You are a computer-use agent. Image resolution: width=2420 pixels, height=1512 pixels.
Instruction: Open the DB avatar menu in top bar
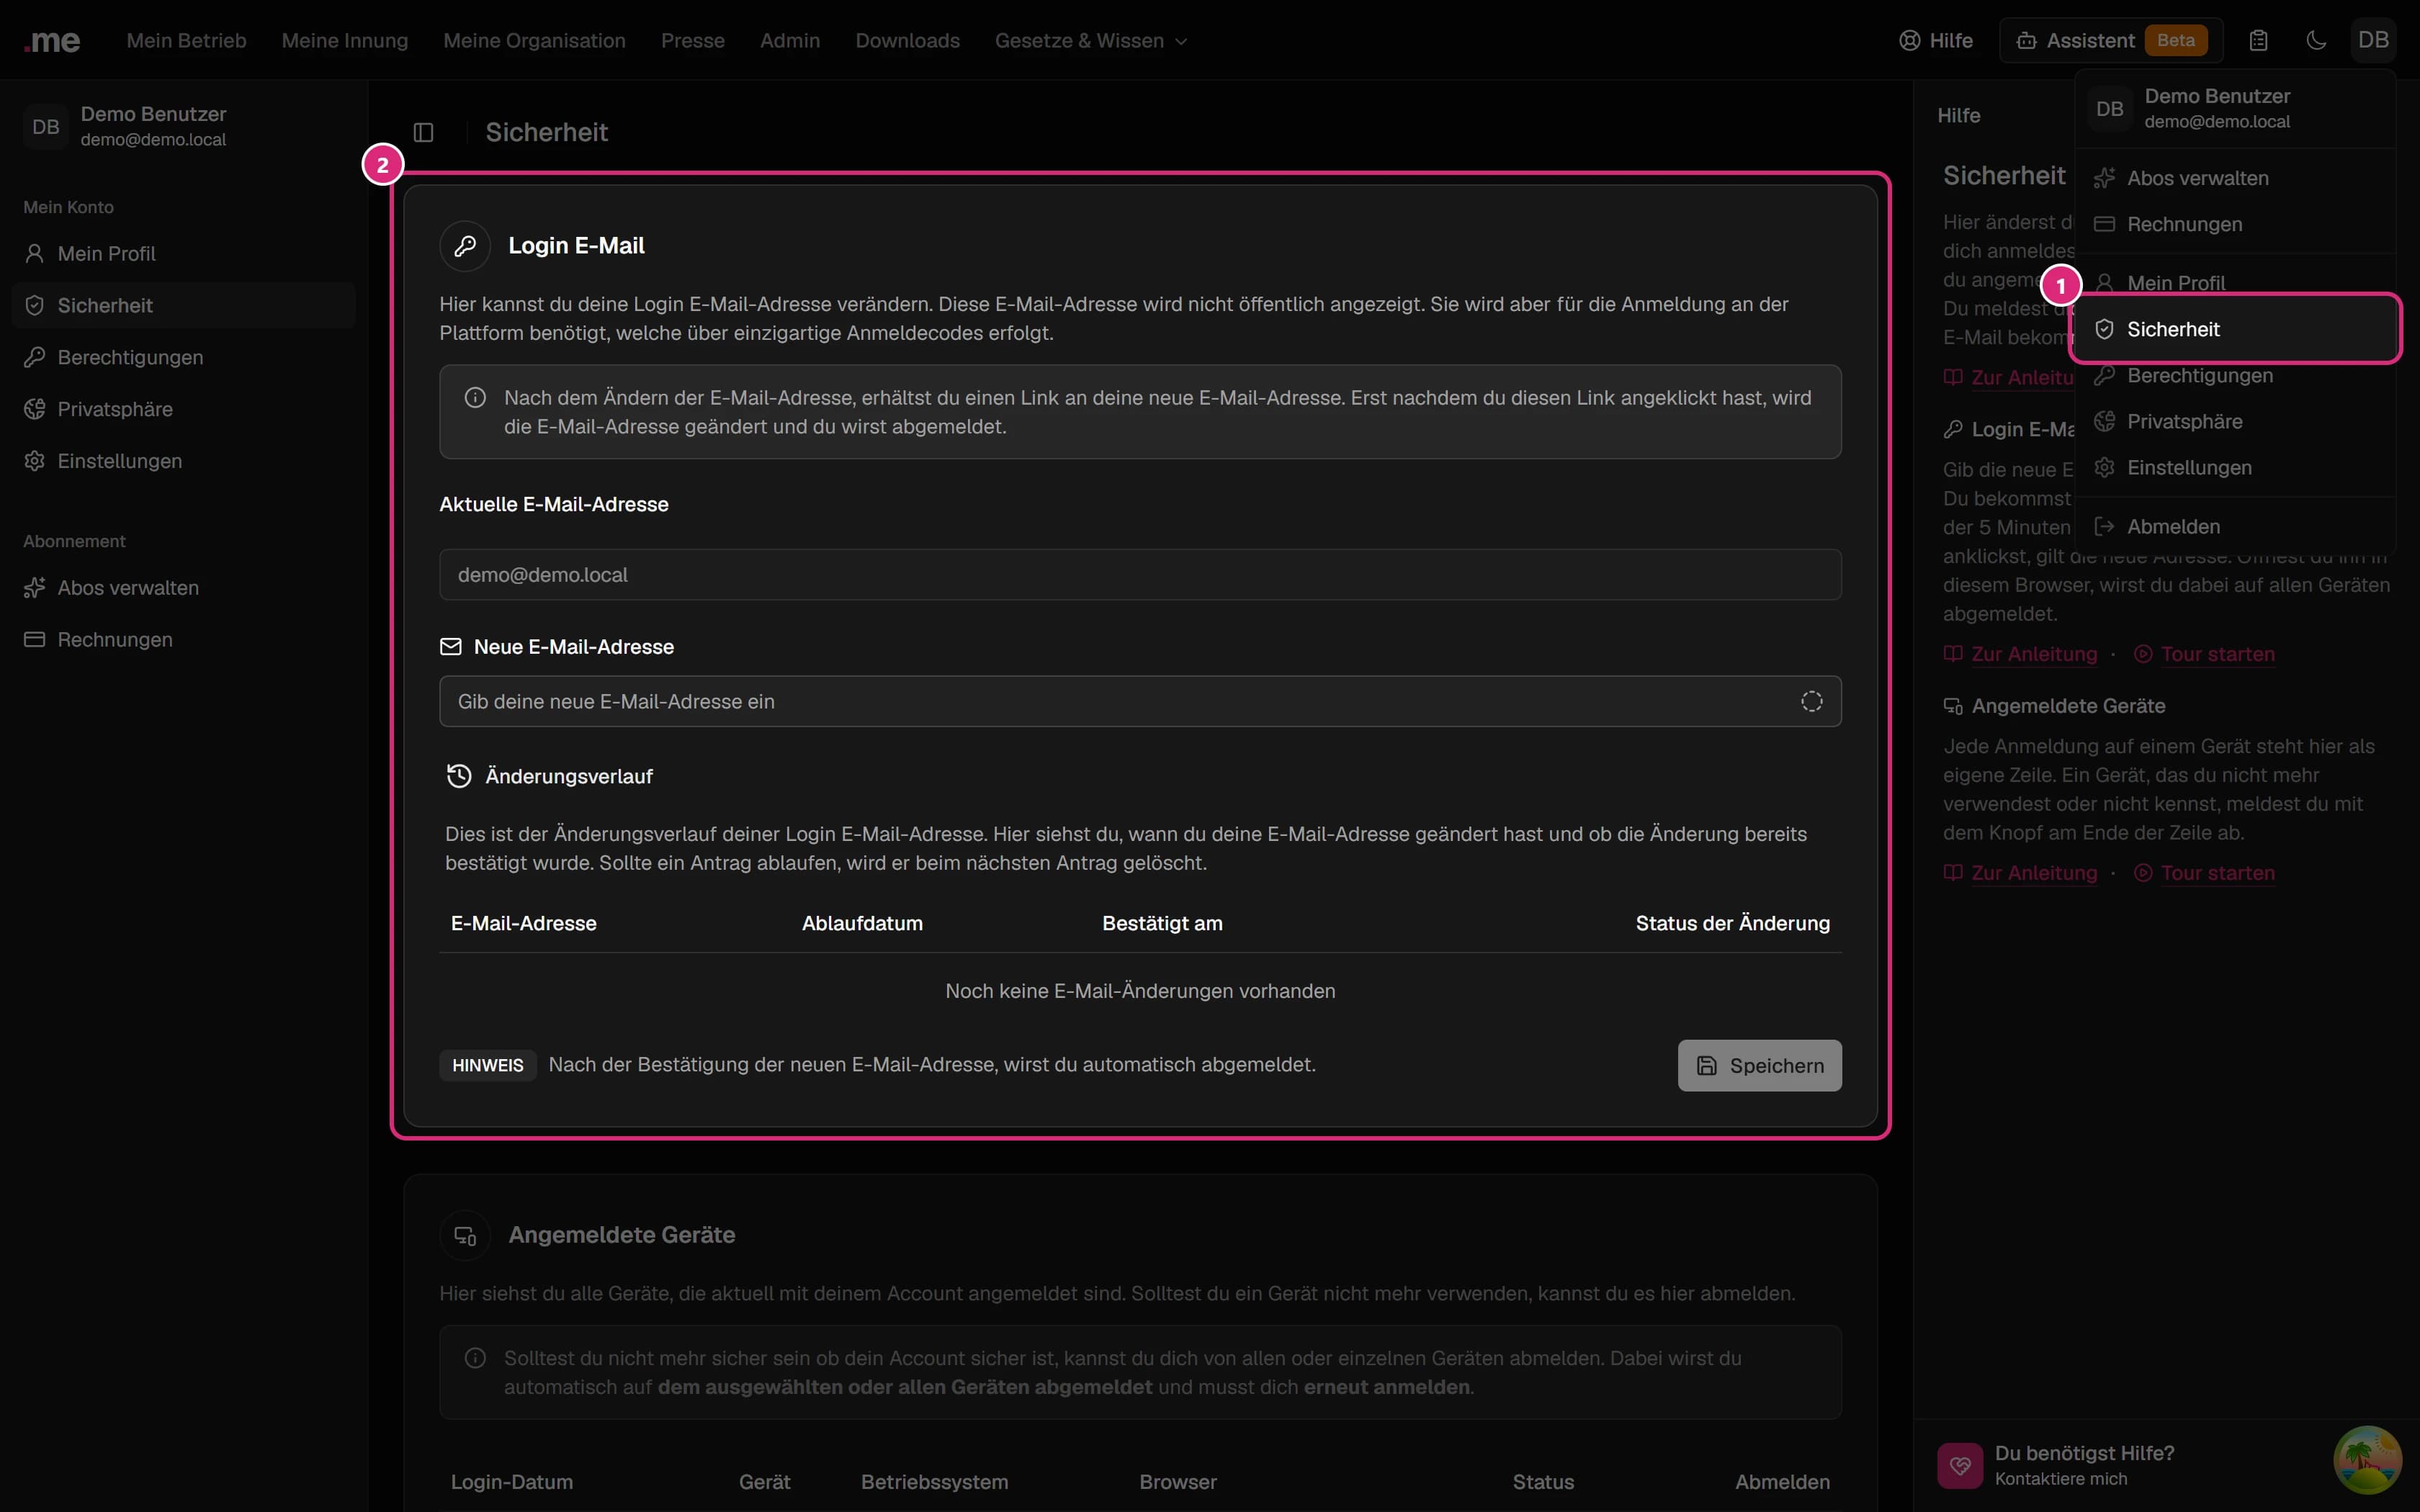click(x=2373, y=41)
